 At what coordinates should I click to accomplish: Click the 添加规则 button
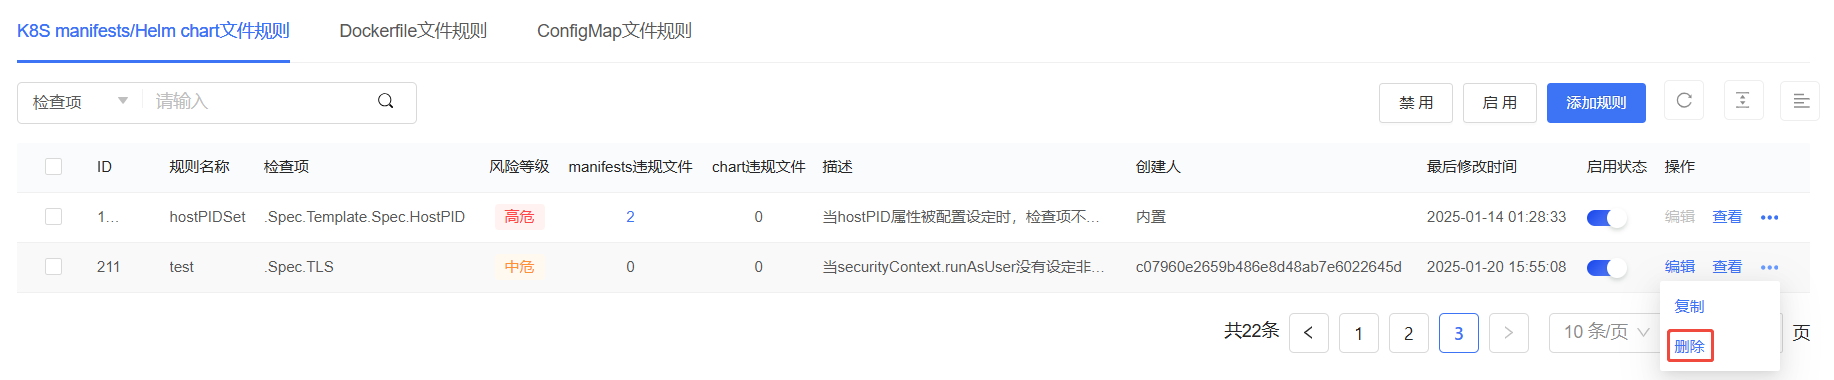click(x=1596, y=103)
